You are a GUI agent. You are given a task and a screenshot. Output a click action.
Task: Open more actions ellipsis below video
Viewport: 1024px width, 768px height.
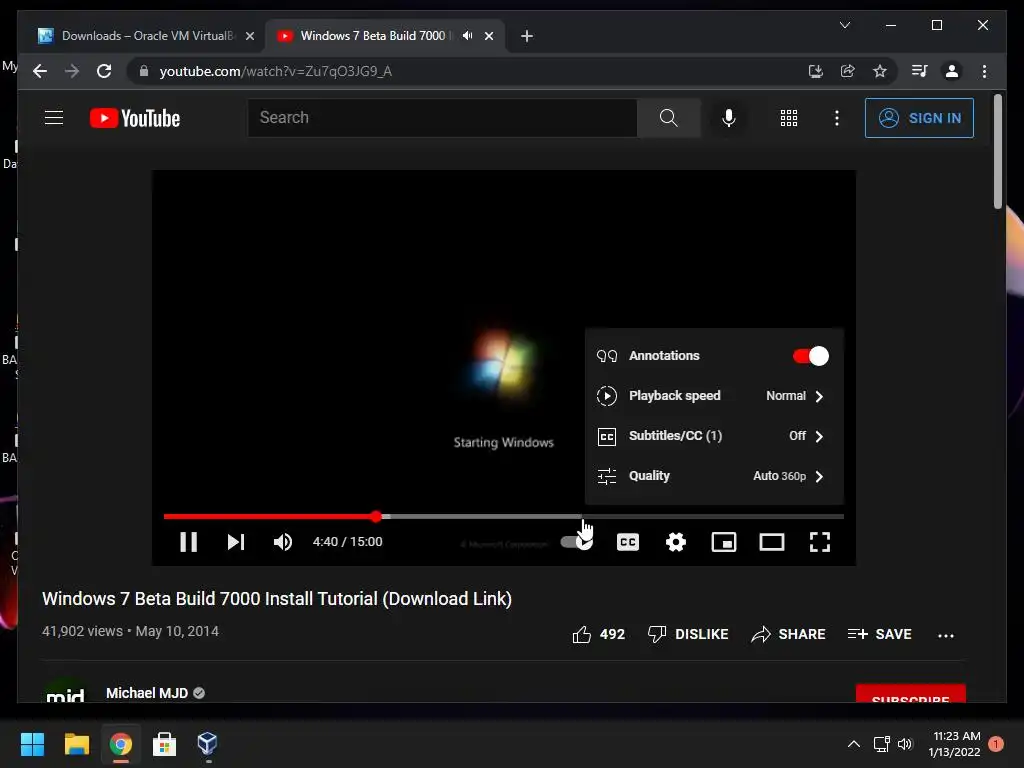[946, 635]
